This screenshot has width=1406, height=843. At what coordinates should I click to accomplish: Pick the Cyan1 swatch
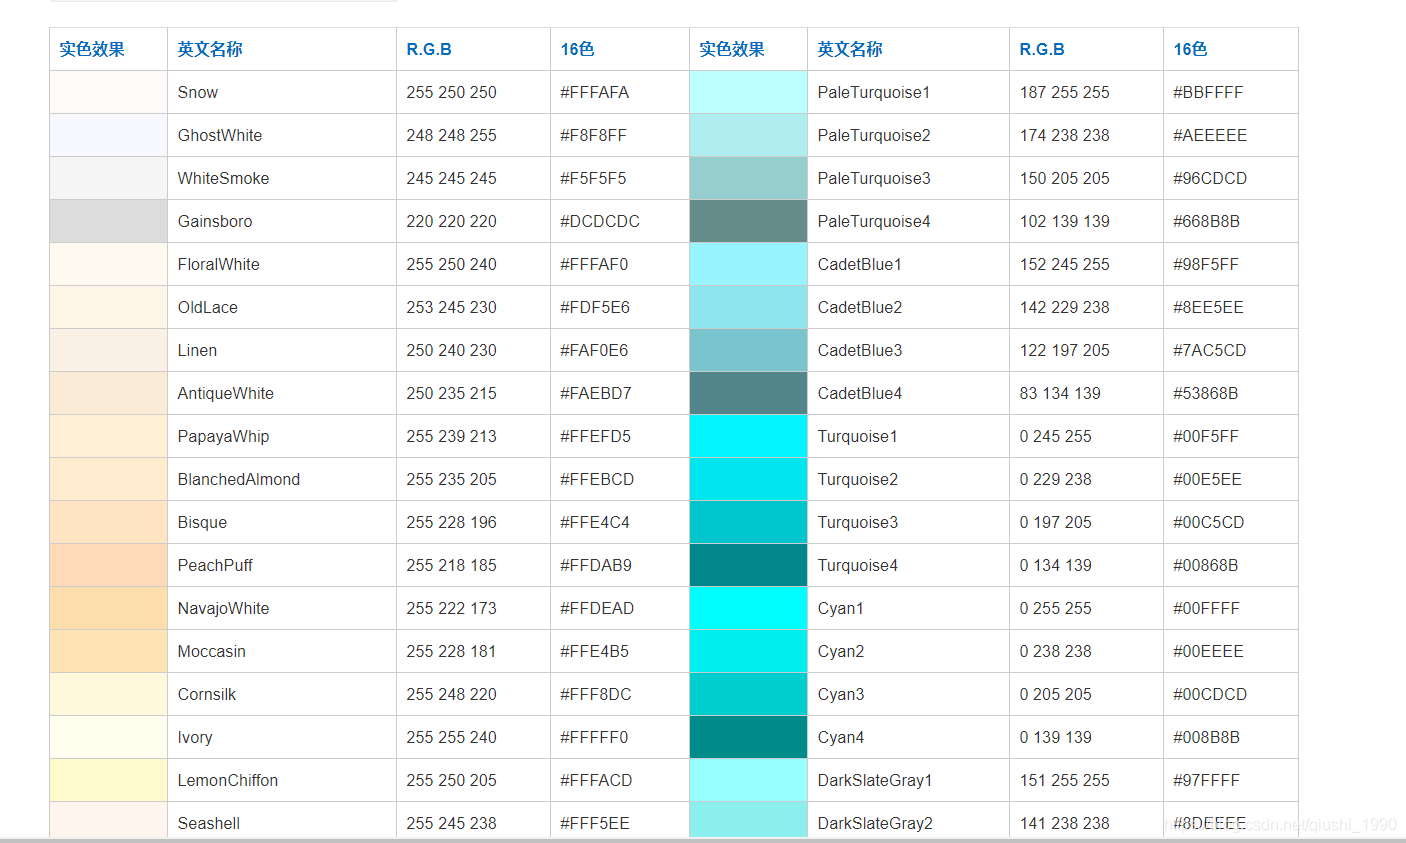coord(748,608)
